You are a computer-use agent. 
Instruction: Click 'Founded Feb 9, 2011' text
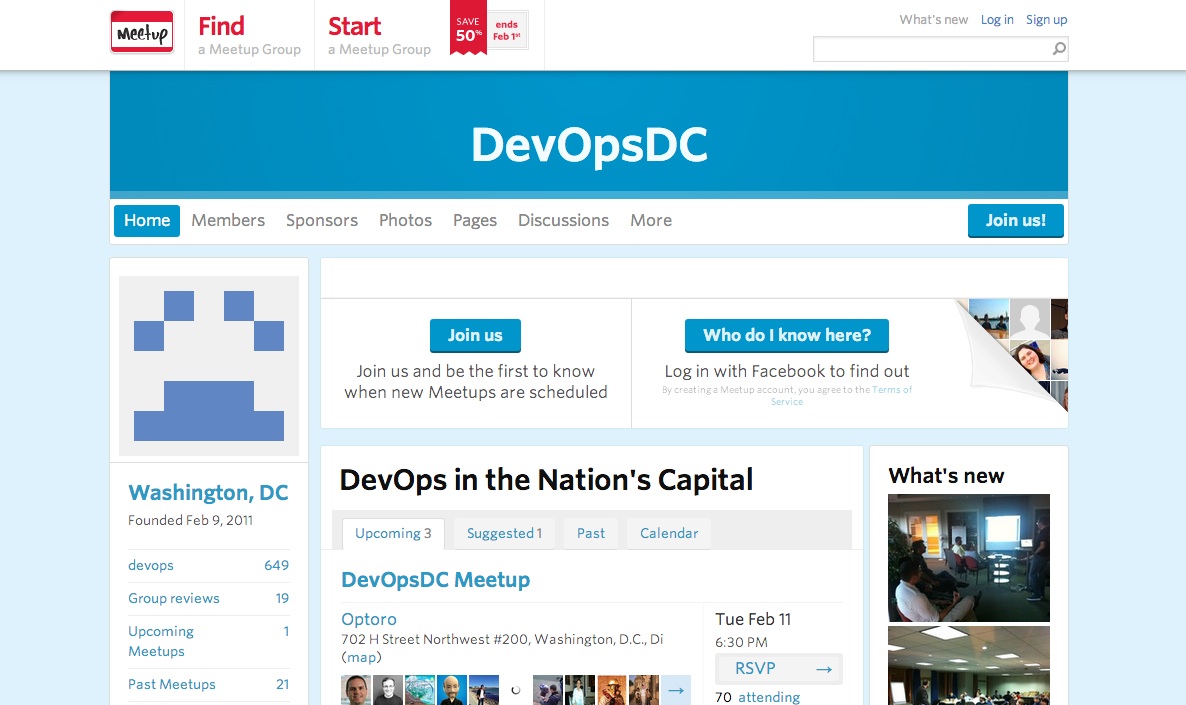pos(191,520)
